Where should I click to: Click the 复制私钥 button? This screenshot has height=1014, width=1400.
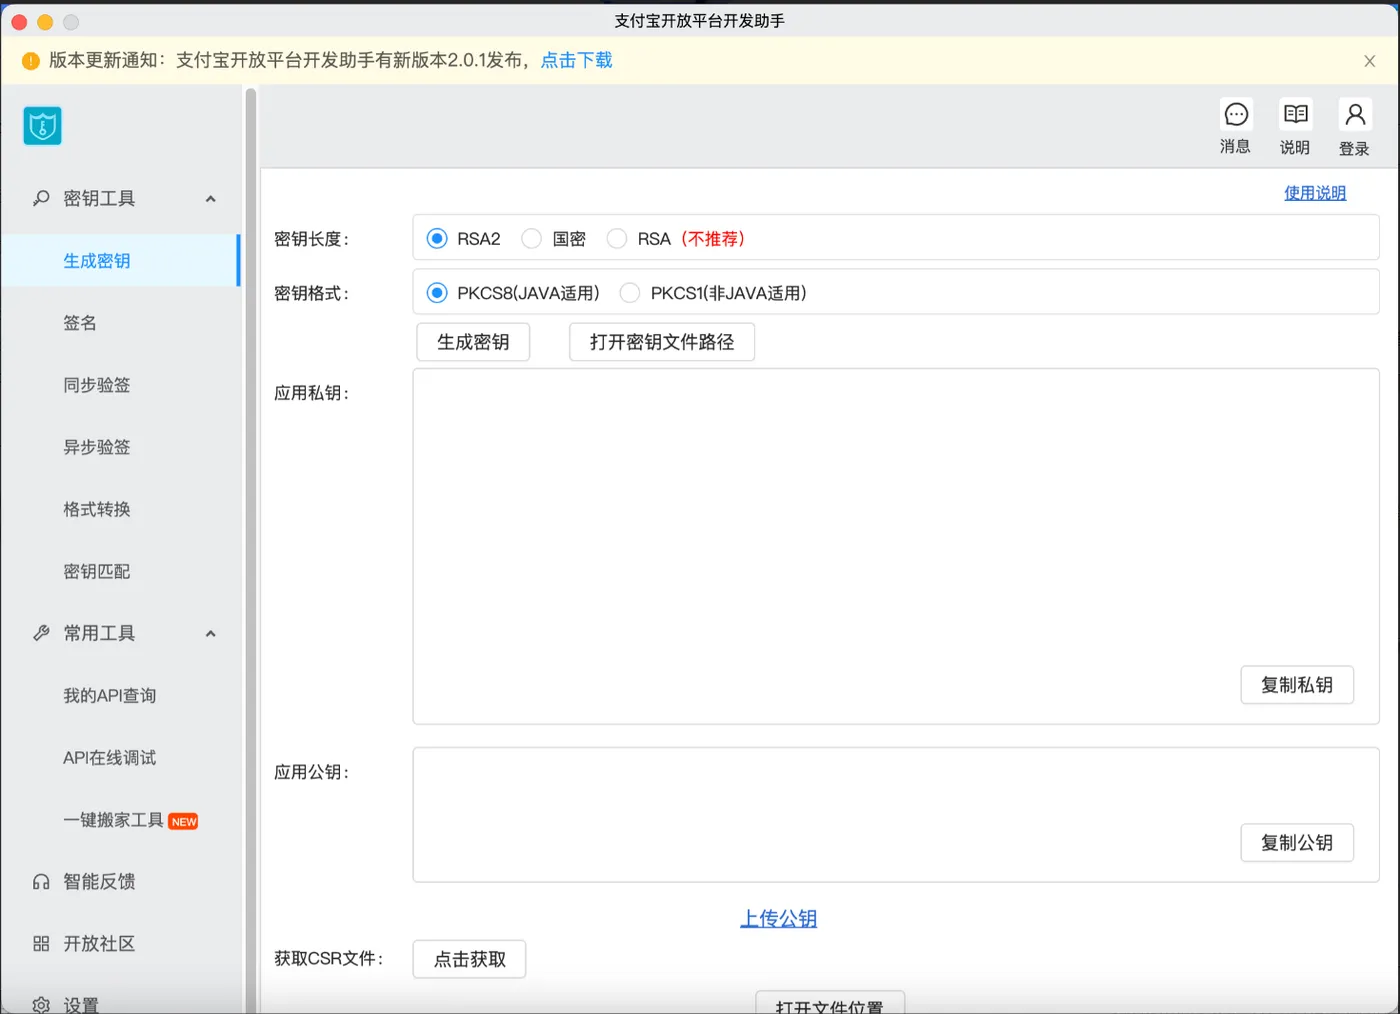[x=1297, y=685]
